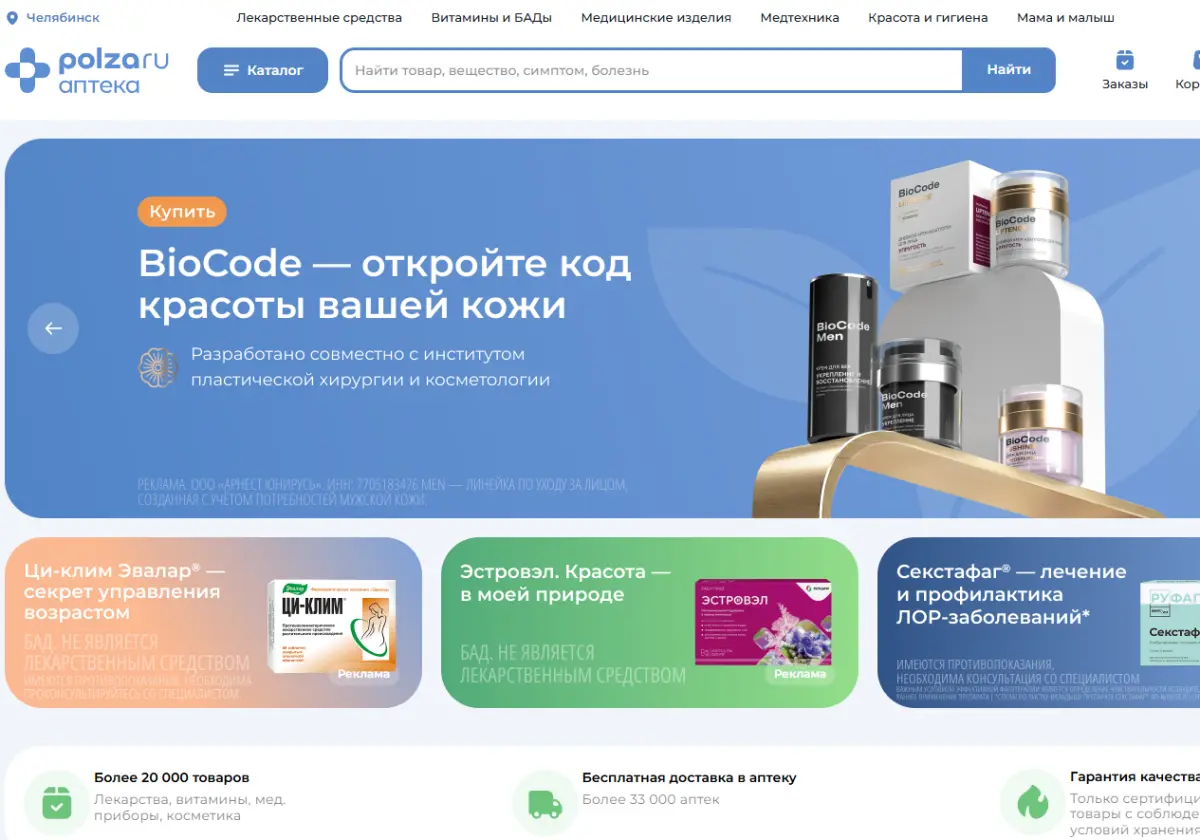Click 'Бесплатная доставка в аптеку' text
1200x840 pixels.
pyautogui.click(x=689, y=777)
